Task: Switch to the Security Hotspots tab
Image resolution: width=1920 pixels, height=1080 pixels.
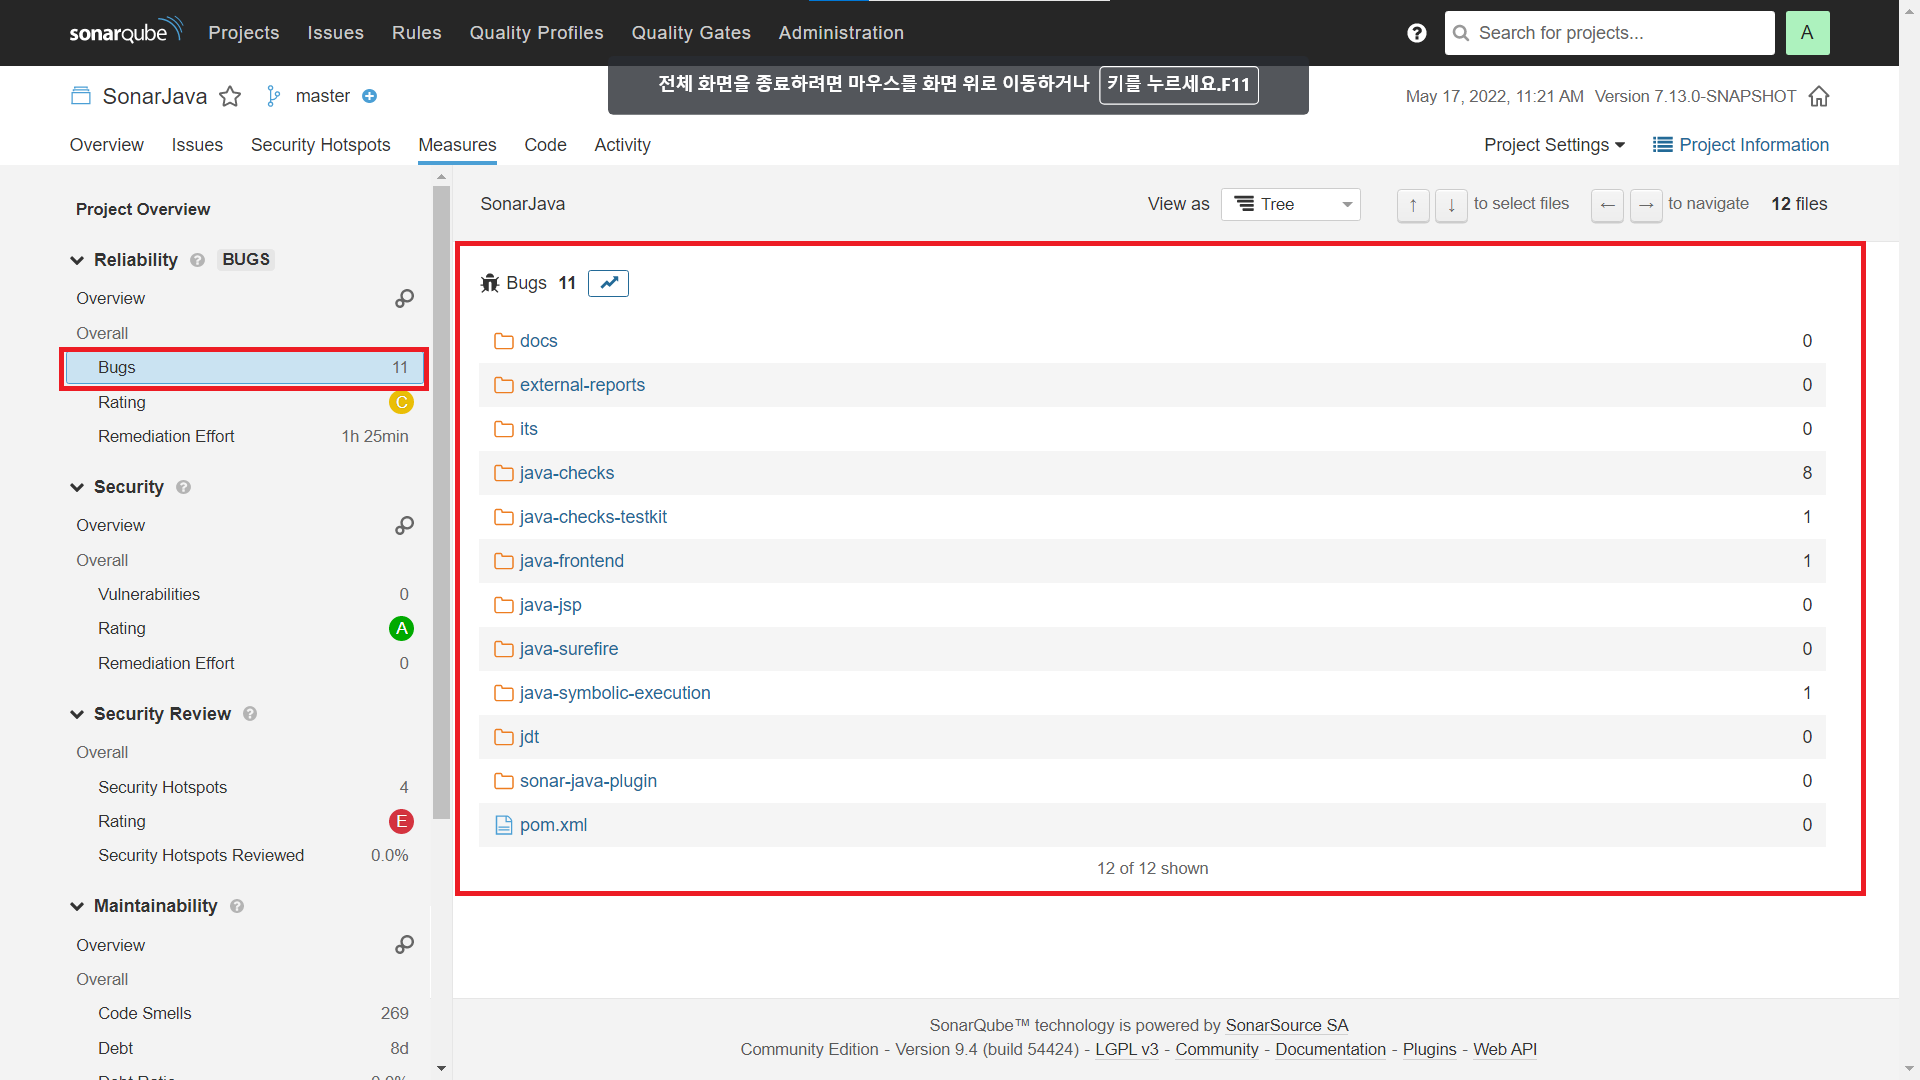Action: pos(320,145)
